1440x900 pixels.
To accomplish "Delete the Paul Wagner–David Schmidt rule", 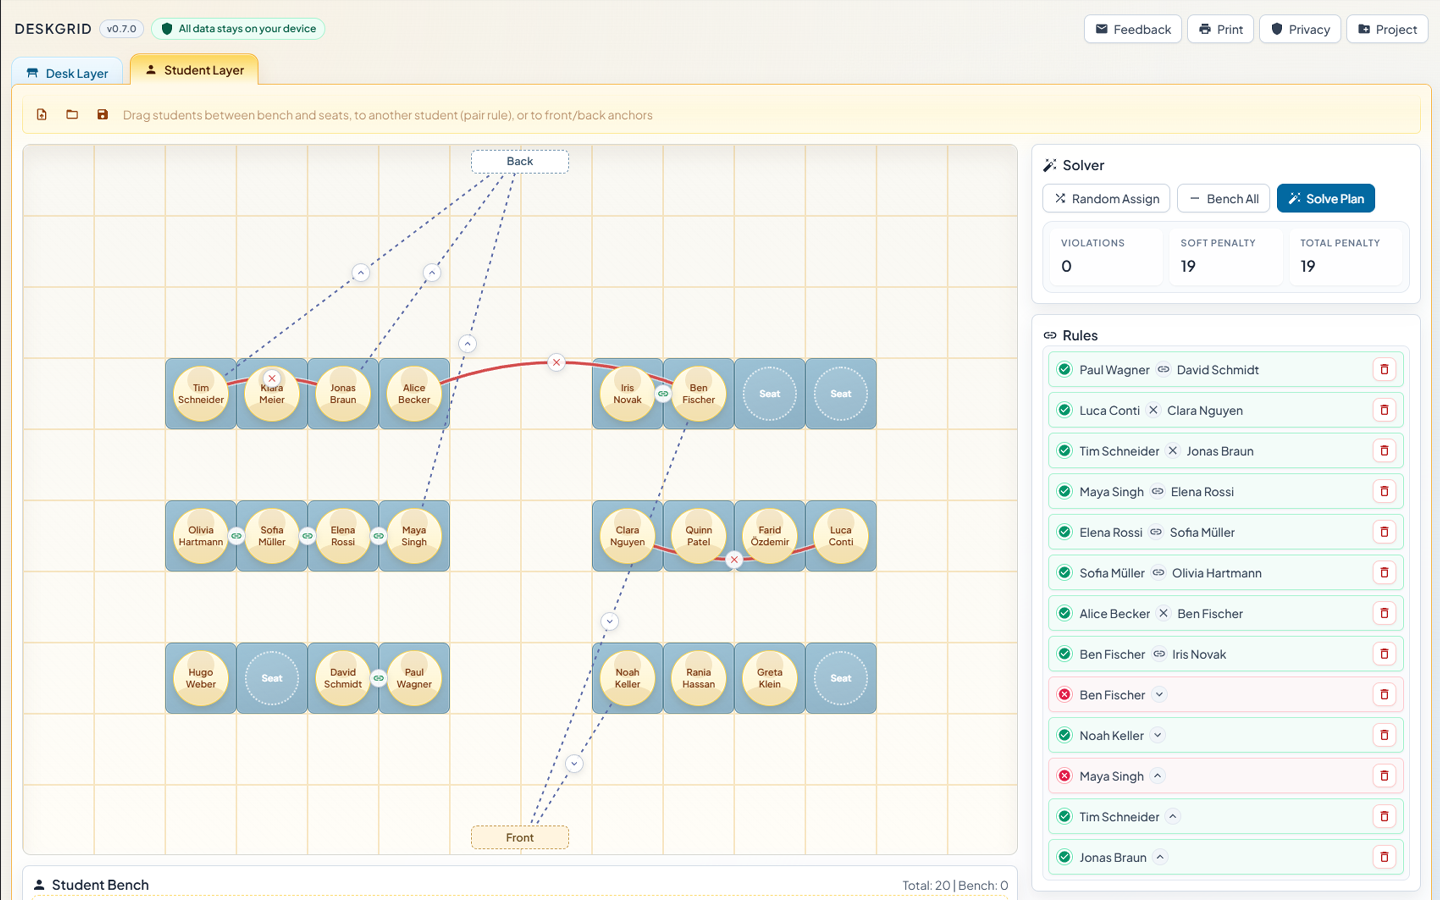I will [1384, 369].
